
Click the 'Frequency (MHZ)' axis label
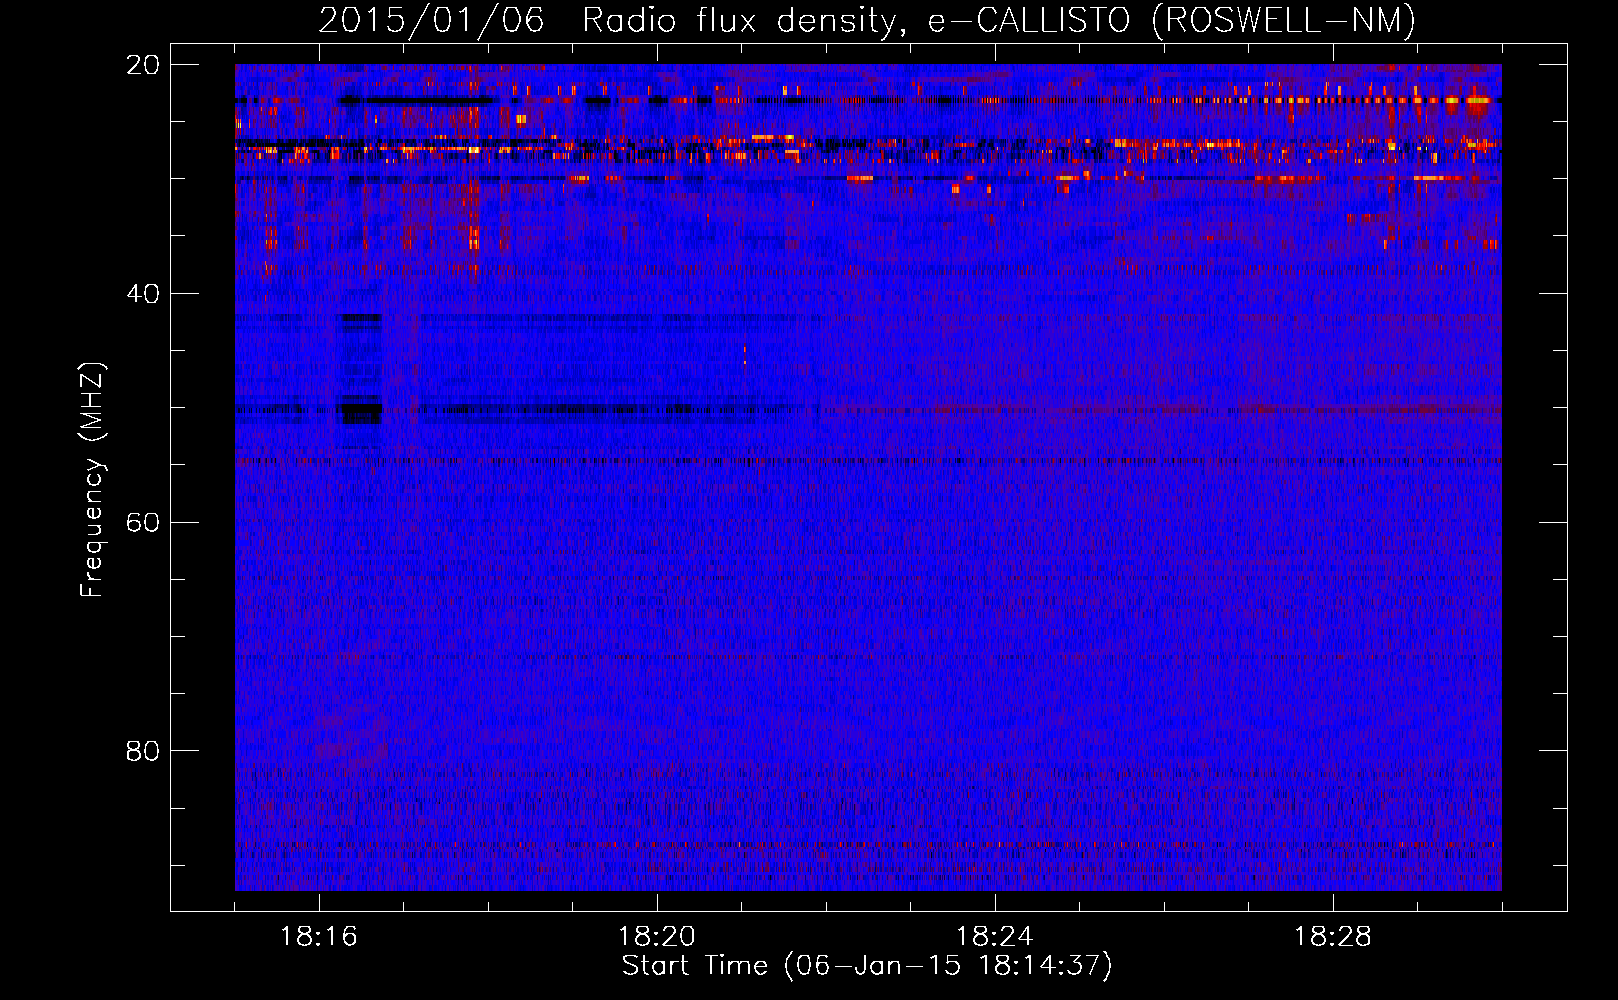click(x=92, y=479)
